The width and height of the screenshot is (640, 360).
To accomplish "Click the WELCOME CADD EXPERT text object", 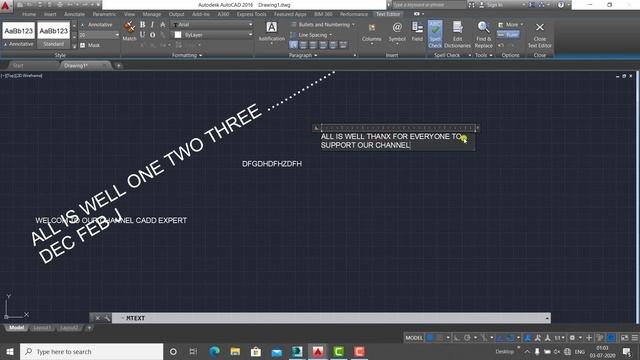I will point(111,220).
